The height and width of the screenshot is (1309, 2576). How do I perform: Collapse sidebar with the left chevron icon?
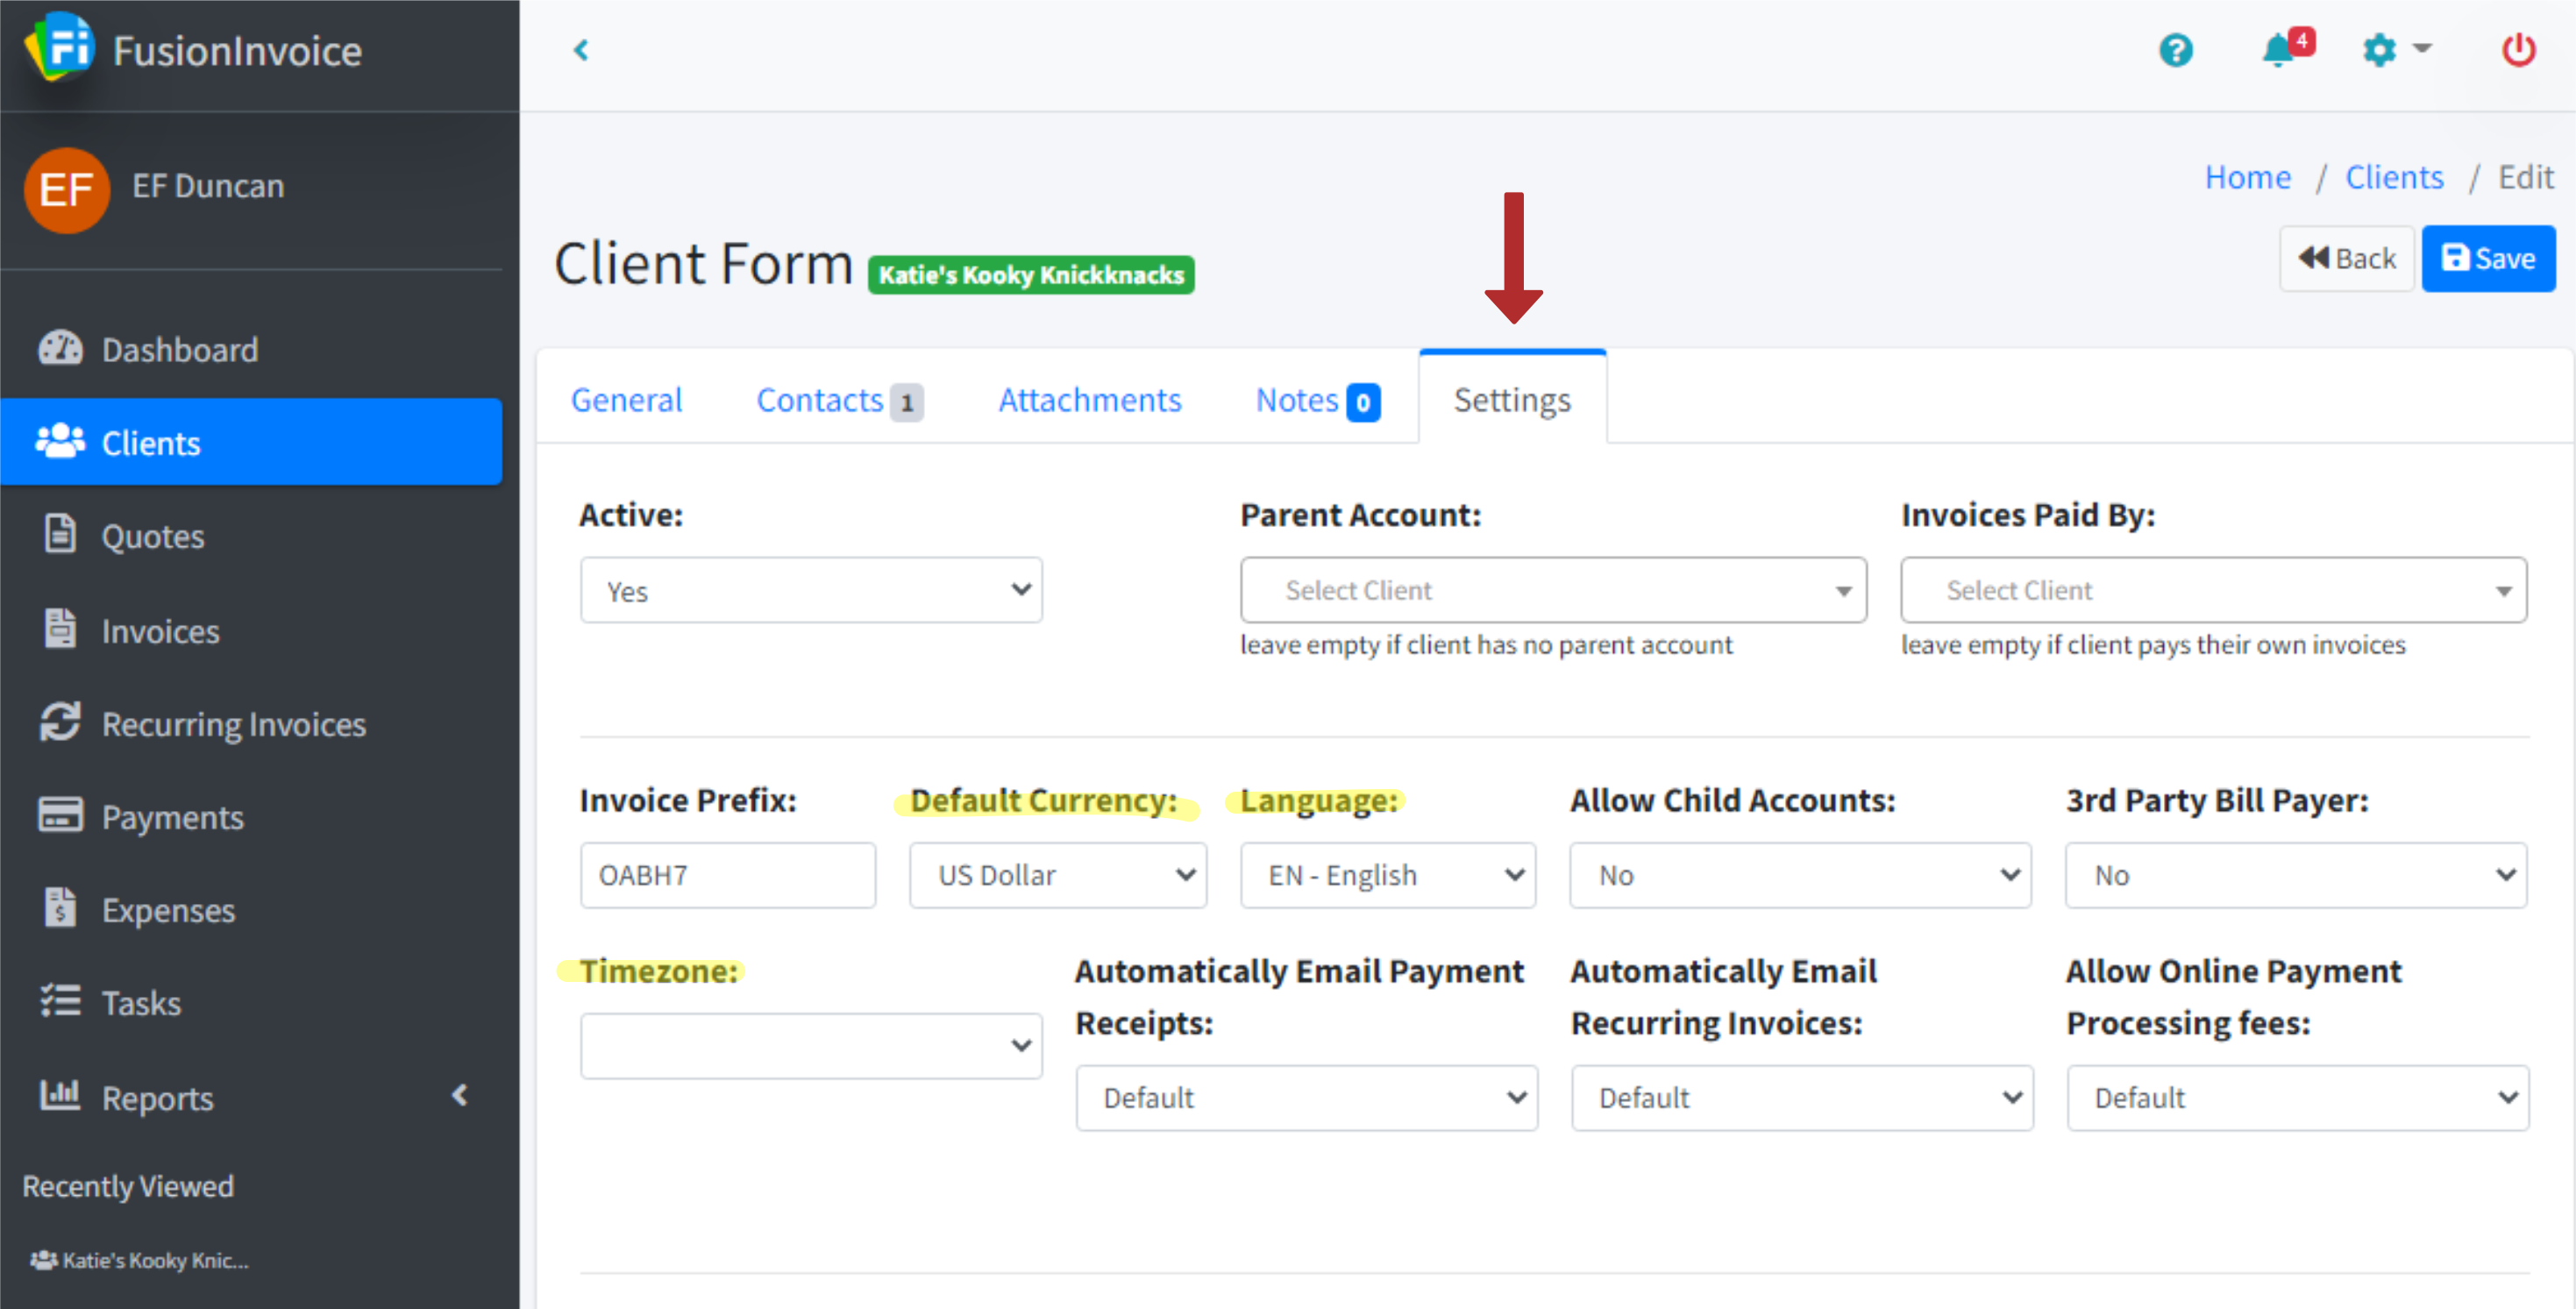click(x=581, y=50)
